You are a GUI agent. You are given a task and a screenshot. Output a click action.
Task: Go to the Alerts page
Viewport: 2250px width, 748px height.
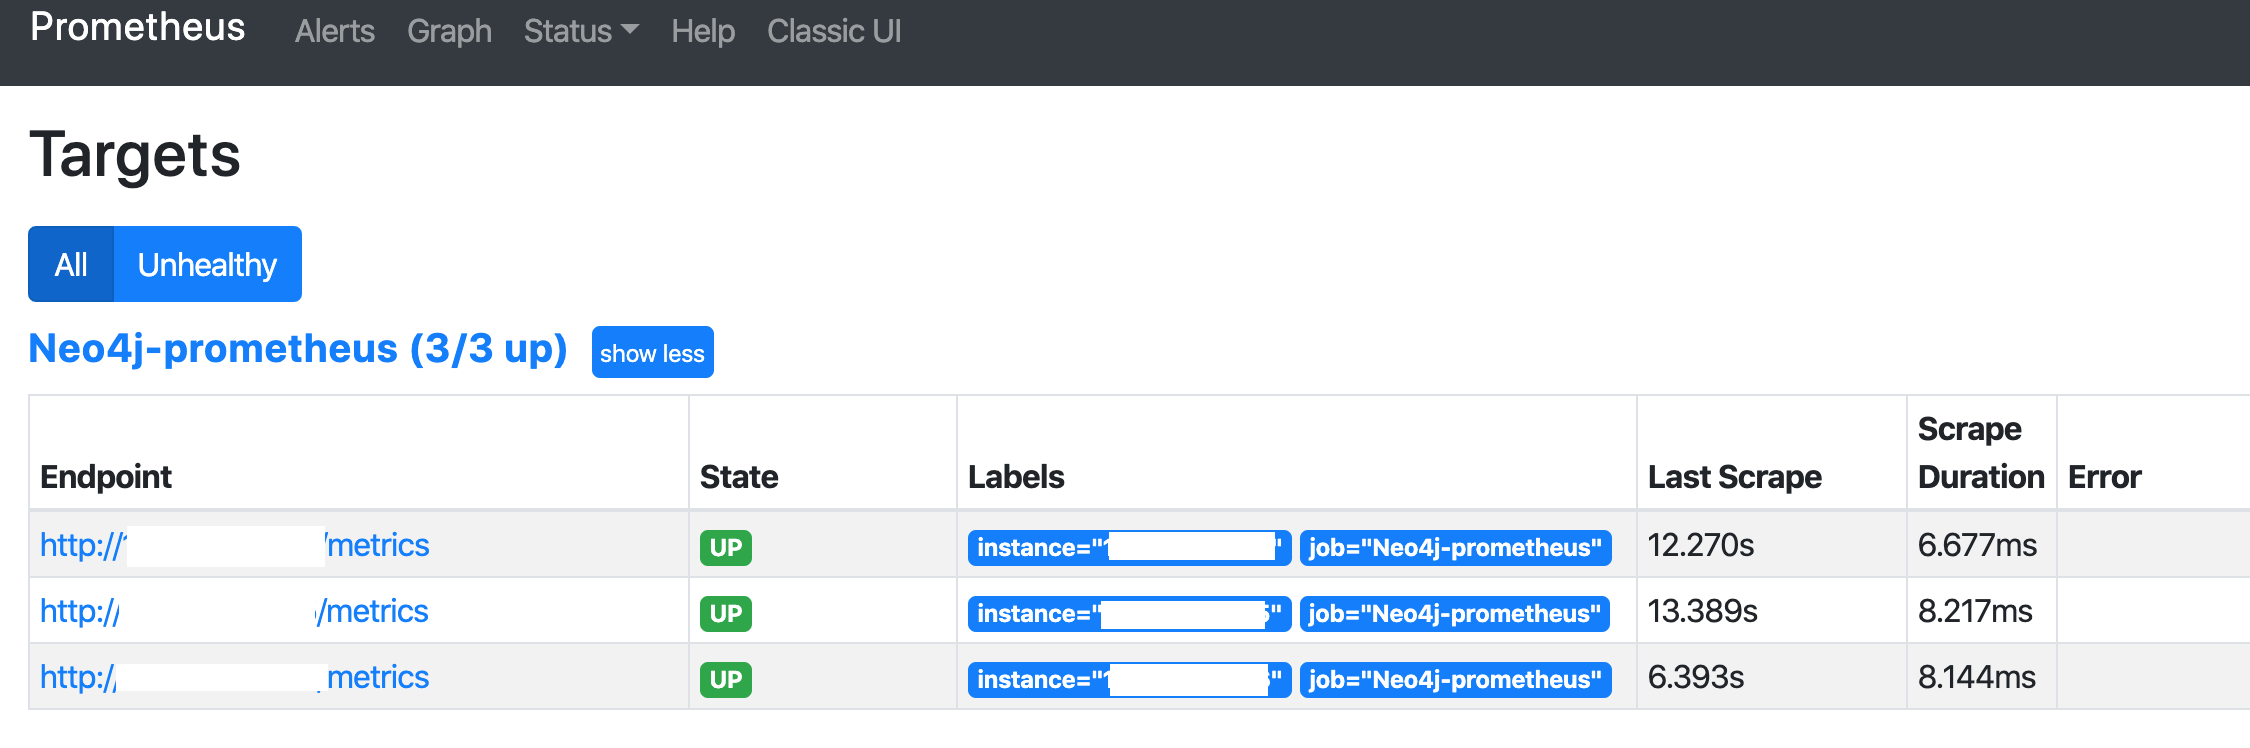335,31
